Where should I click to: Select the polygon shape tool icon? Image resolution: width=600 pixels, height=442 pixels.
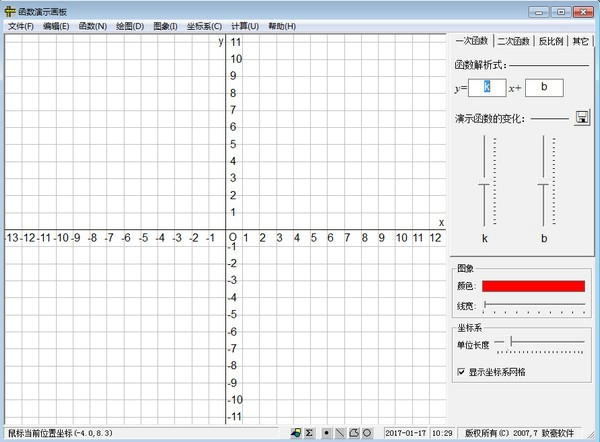click(354, 433)
